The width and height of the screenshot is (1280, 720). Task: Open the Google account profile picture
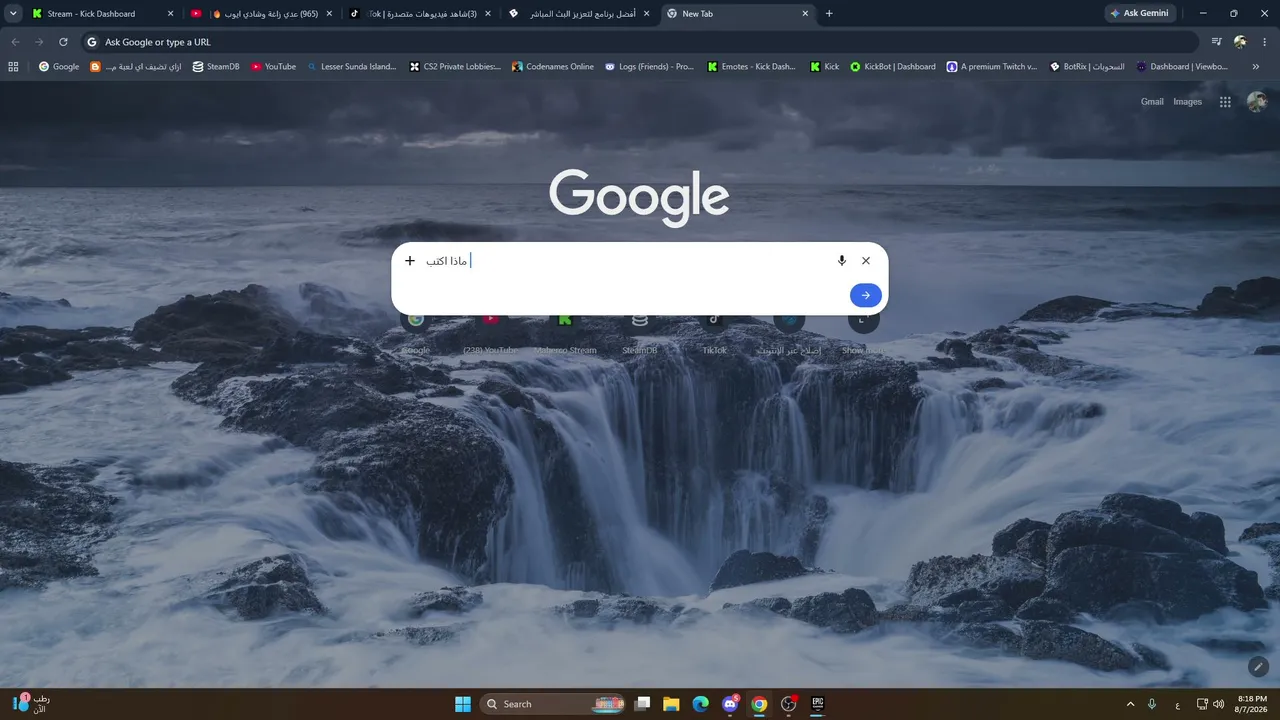tap(1257, 102)
